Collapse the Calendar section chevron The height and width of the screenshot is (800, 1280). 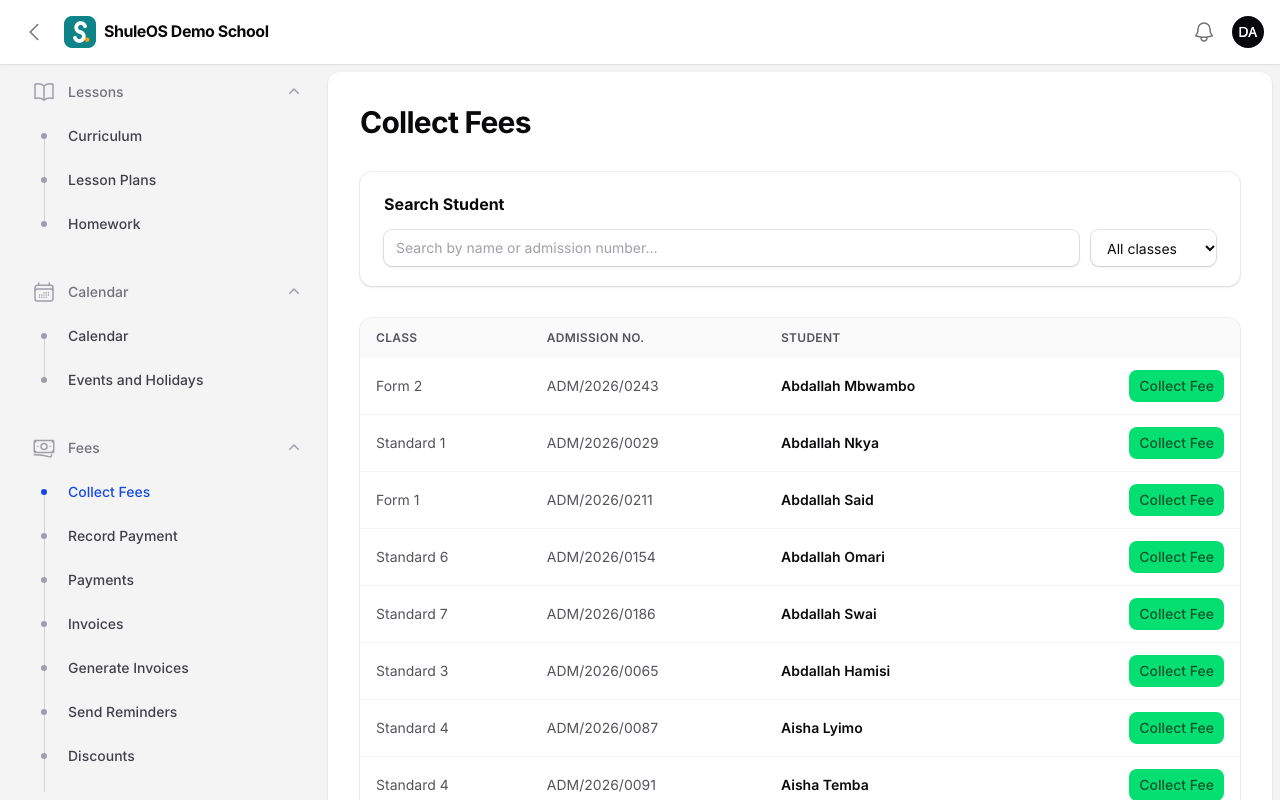[294, 292]
